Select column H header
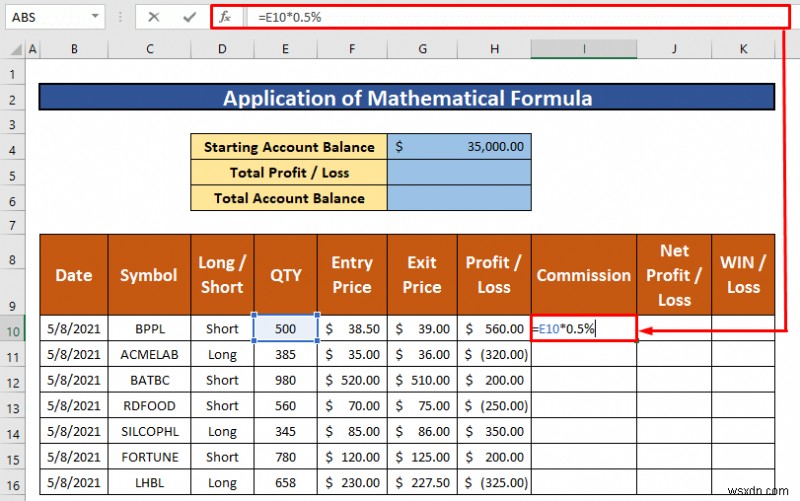The image size is (800, 501). (x=494, y=49)
